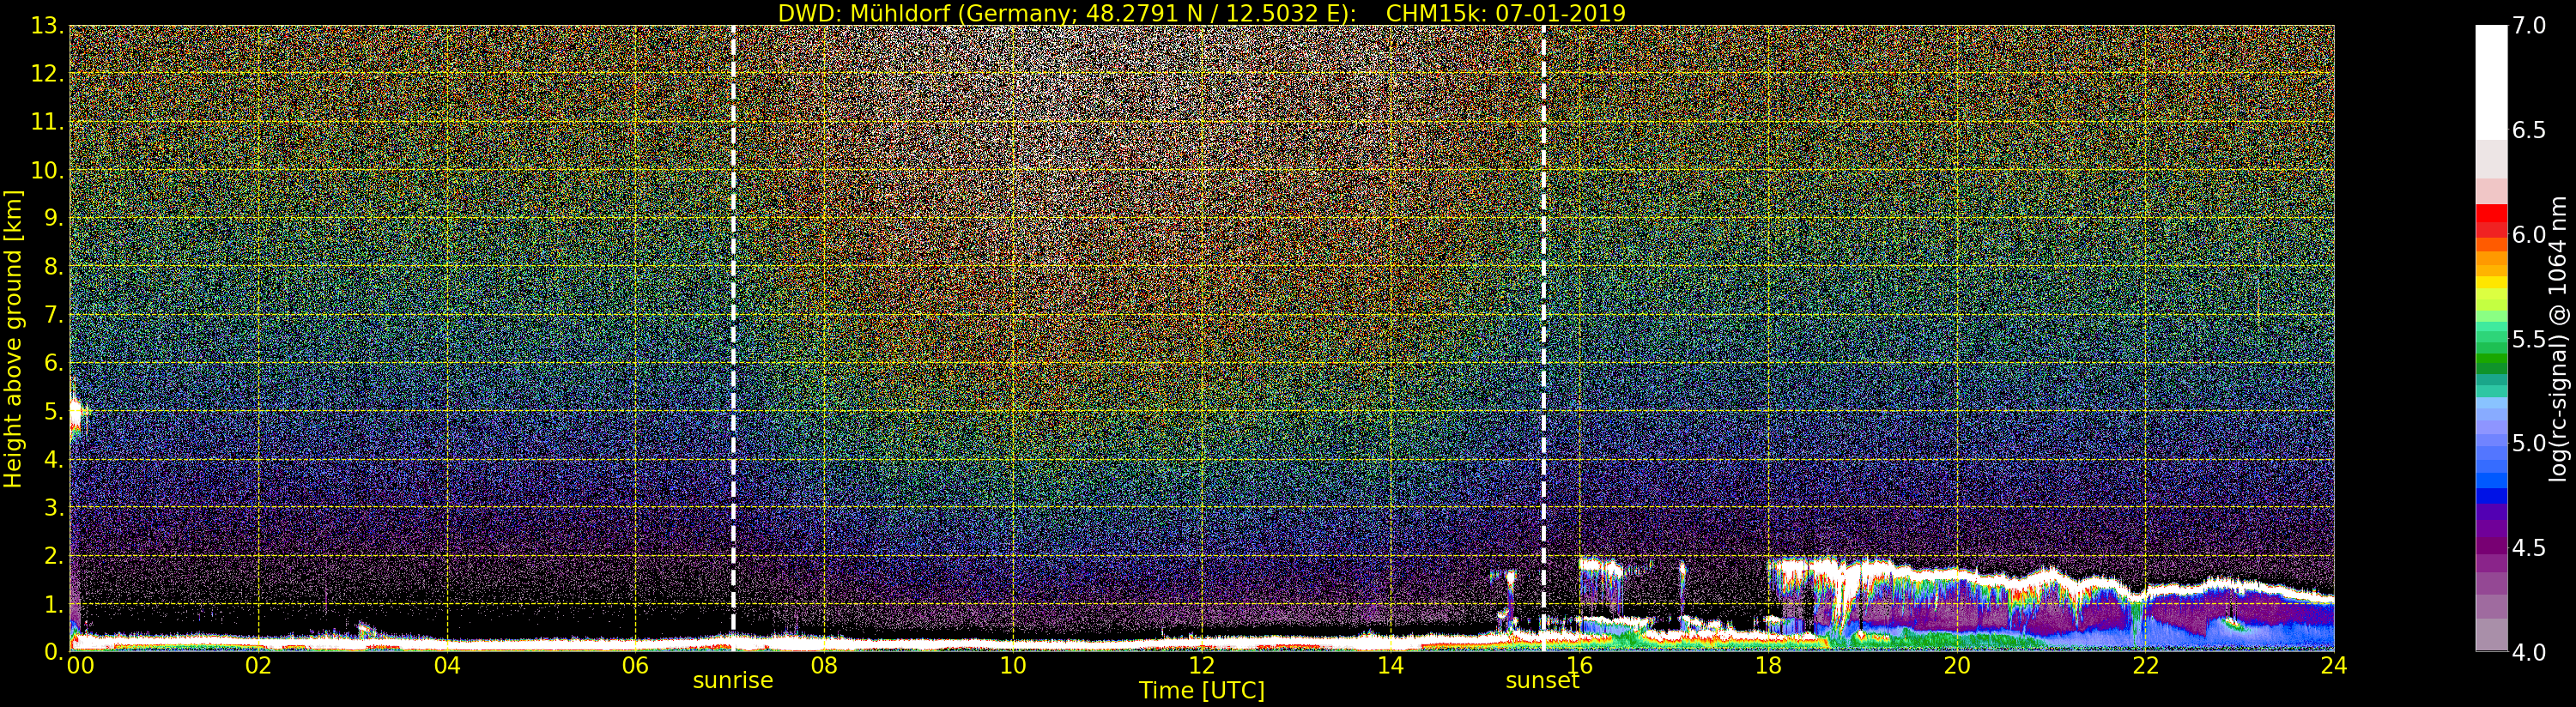Select the '06' hour label on the time axis

(x=636, y=665)
